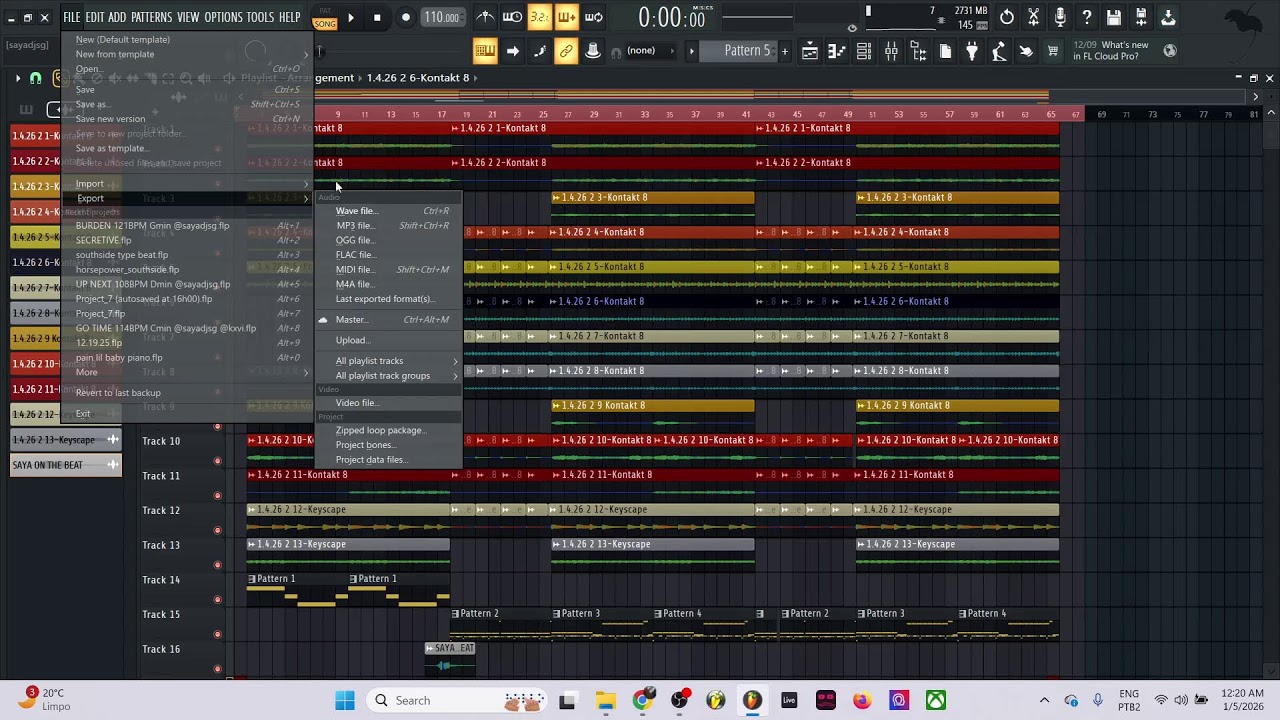Expand All playlist tracks submenu

(388, 361)
